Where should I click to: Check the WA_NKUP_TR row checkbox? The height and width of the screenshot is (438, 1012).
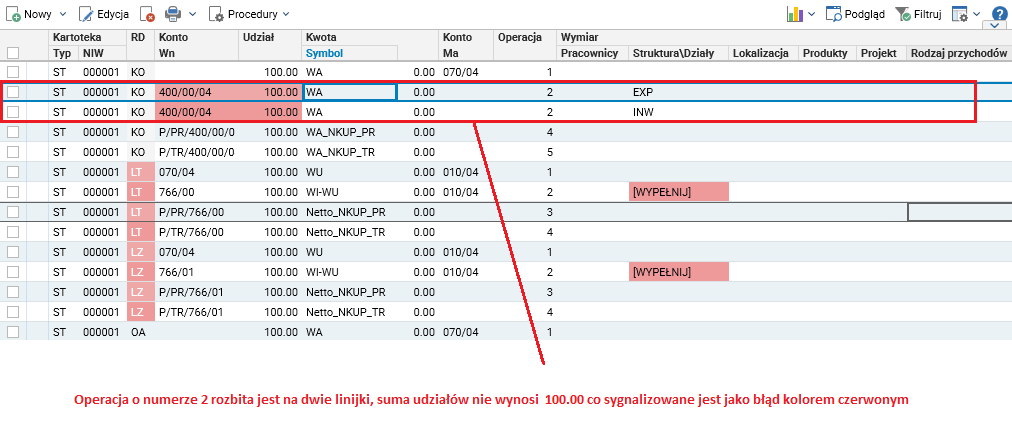point(13,152)
